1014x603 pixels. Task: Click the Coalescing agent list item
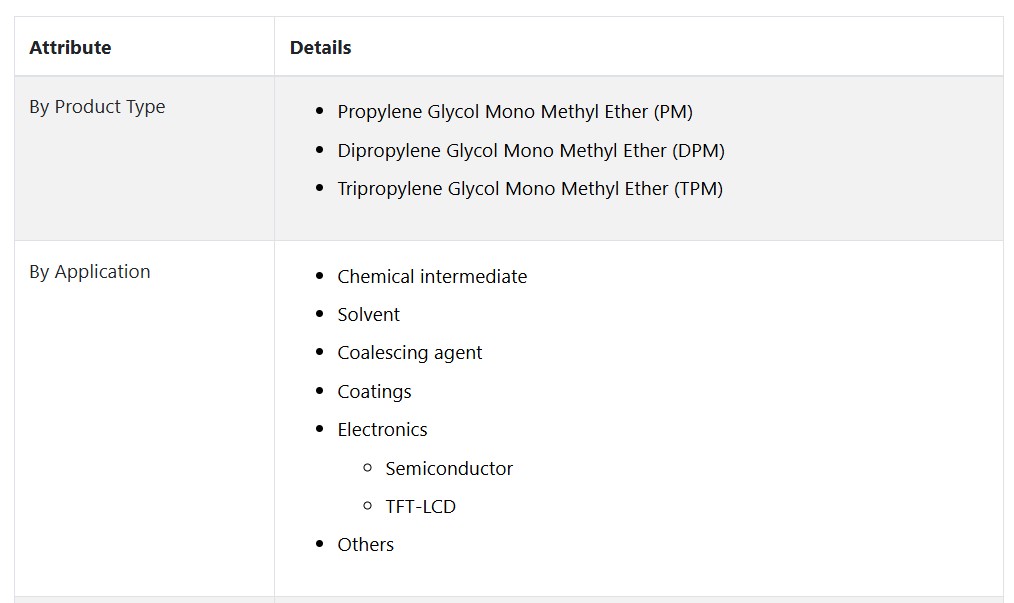409,353
